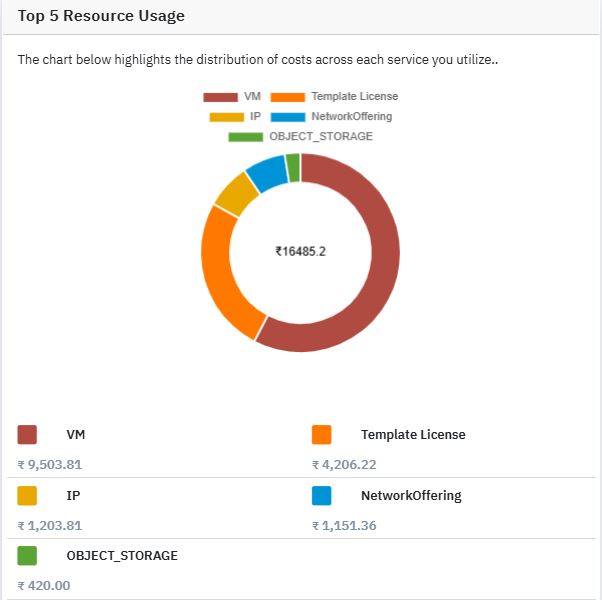Select Template License amount ₹ 4,206.22
This screenshot has height=600, width=602.
point(344,465)
